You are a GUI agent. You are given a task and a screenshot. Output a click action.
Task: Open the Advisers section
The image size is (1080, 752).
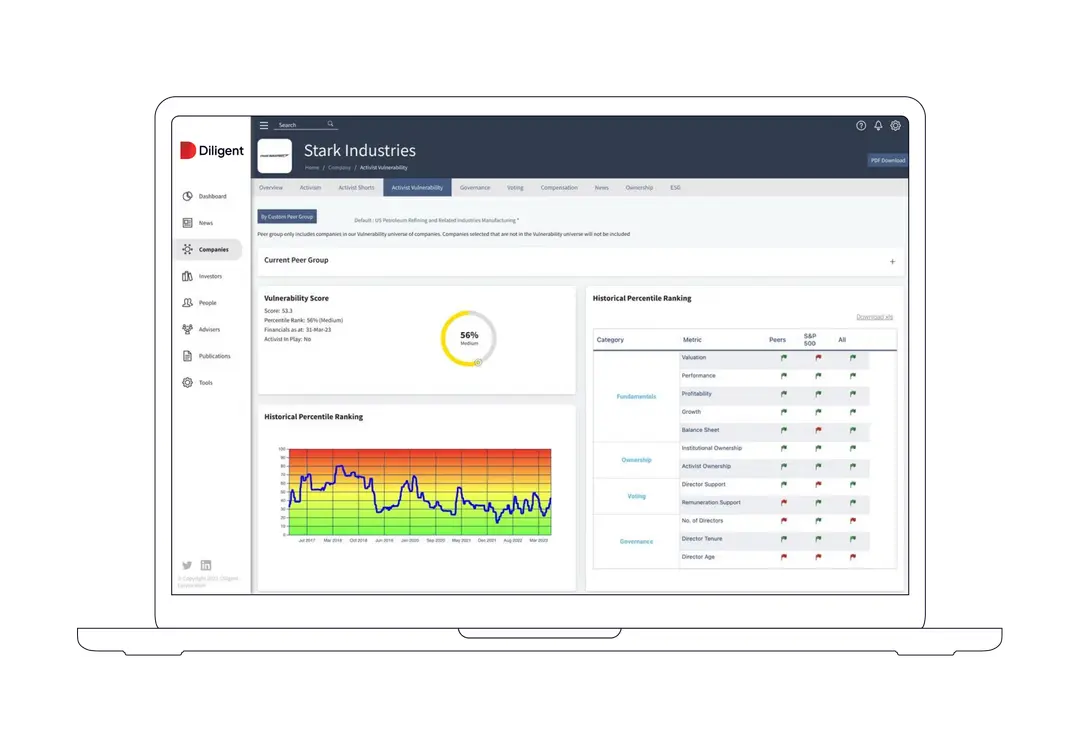207,328
